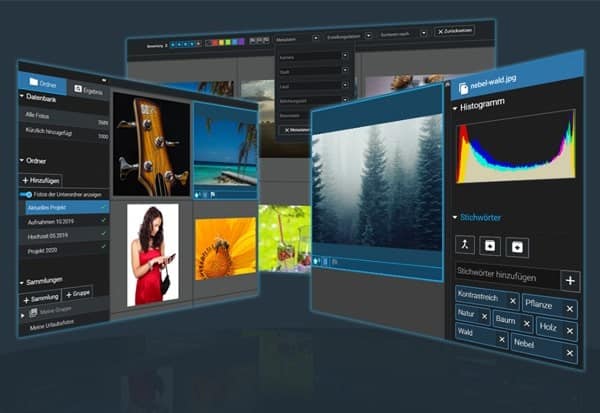Collapse the Sammlungen section

click(22, 283)
